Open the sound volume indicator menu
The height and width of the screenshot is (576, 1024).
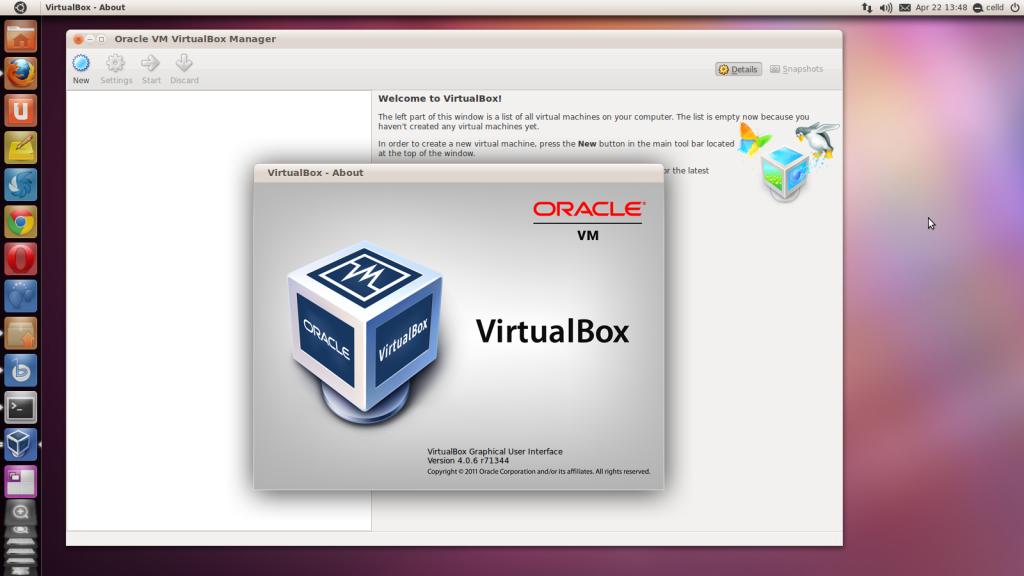886,7
